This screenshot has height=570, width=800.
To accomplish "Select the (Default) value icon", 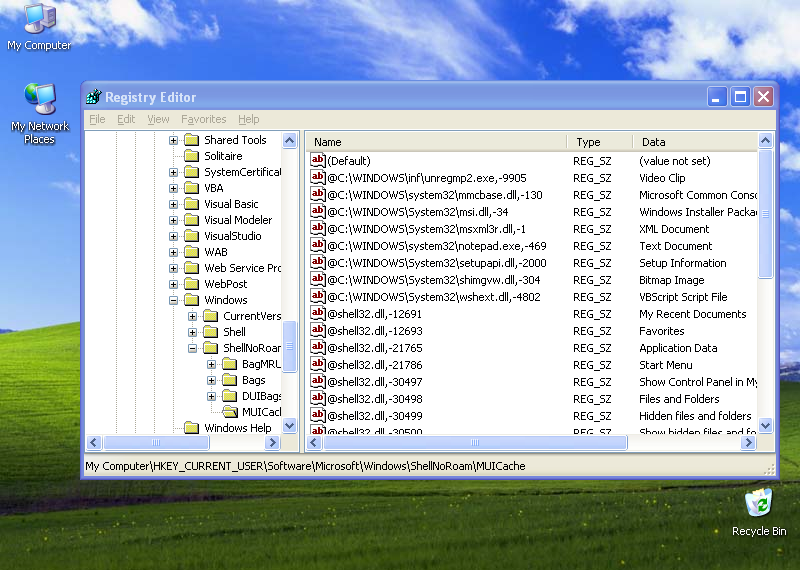I will (317, 160).
